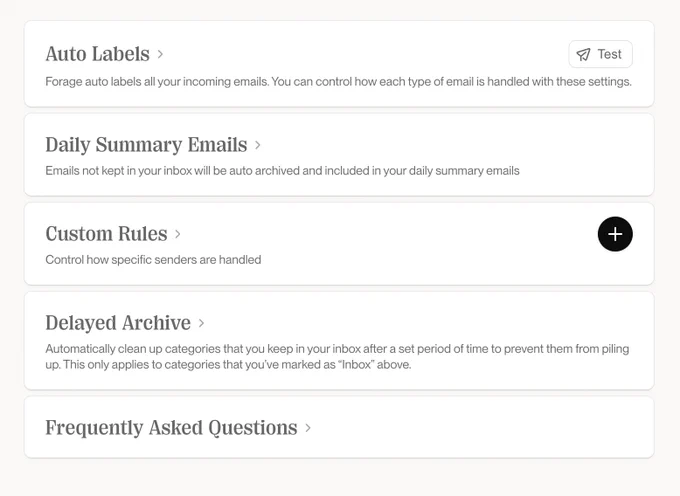The height and width of the screenshot is (496, 680).
Task: Open the Frequently Asked Questions title
Action: point(171,428)
